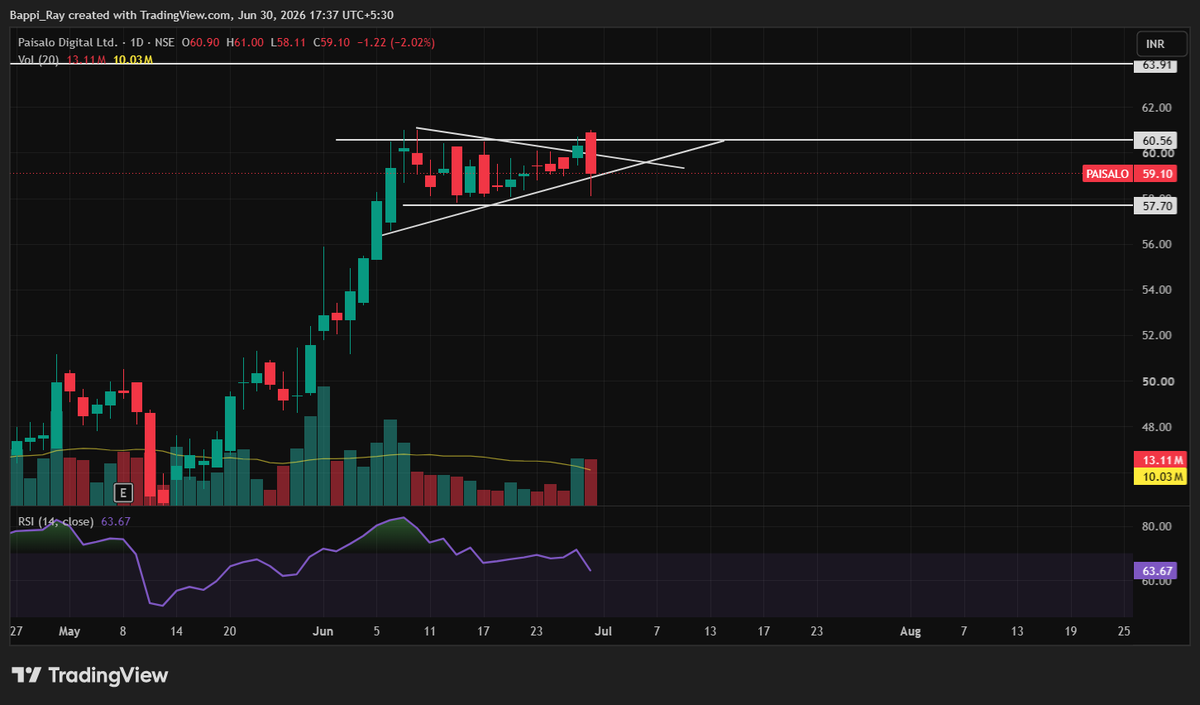Click the 52.00 price axis value
The height and width of the screenshot is (705, 1200).
(x=1157, y=335)
